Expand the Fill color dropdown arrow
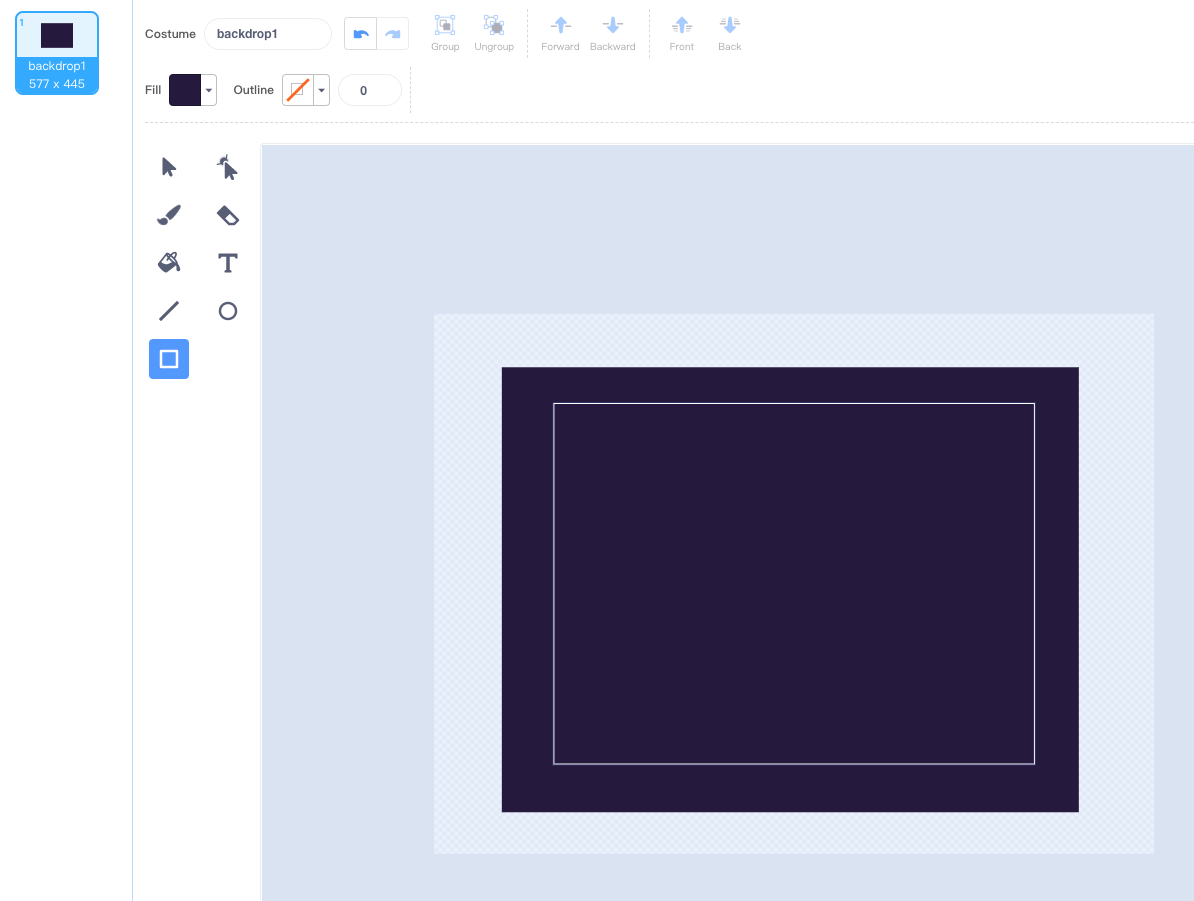This screenshot has width=1194, height=901. click(209, 90)
